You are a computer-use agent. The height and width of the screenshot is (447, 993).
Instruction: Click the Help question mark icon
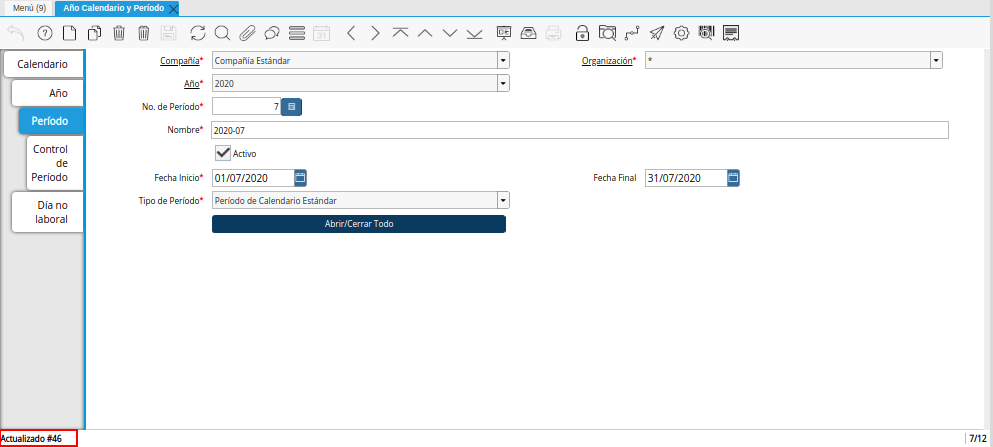(x=44, y=33)
